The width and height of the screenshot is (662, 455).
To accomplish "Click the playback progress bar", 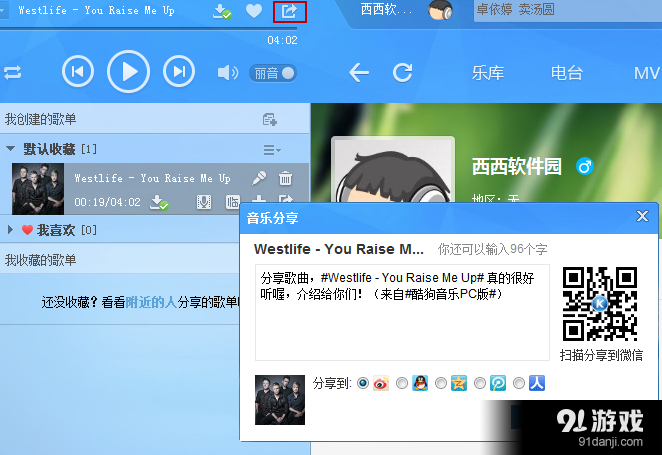I will [x=149, y=29].
